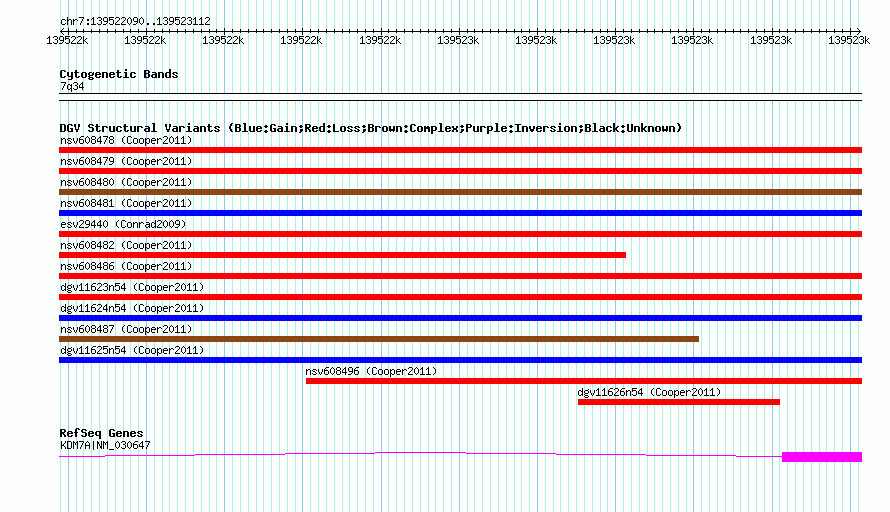
Task: Open the nsv608486 (Cooper2011) label
Action: coord(126,266)
